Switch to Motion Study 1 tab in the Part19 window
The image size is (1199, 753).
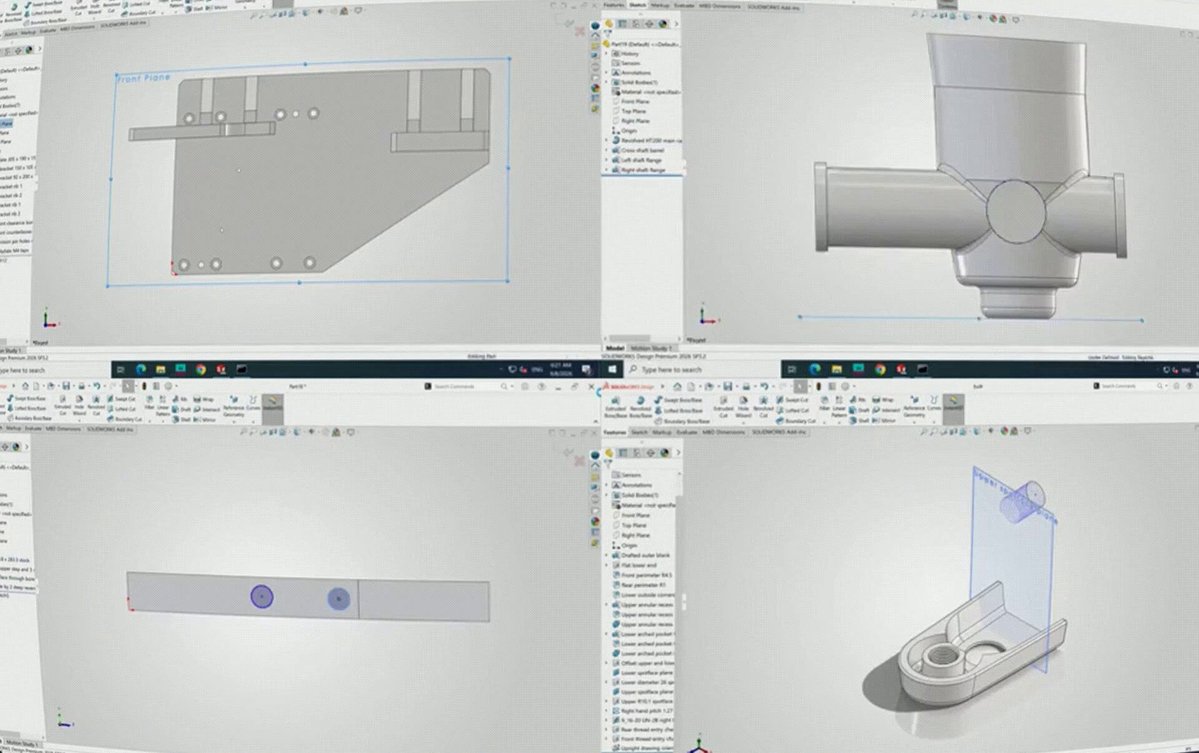[651, 348]
